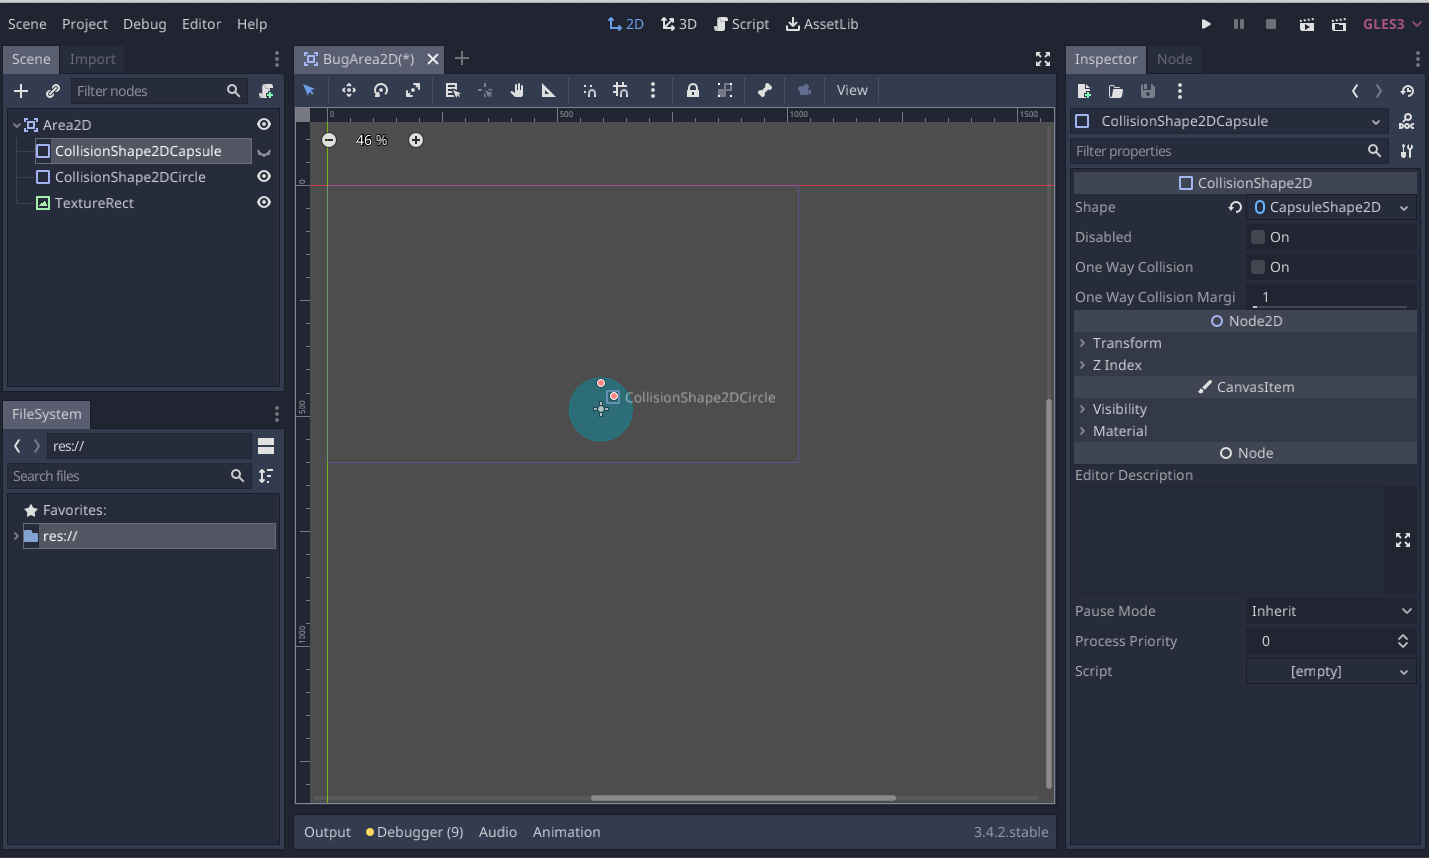Toggle distraction-free mode in viewport
Screen dimensions: 1429x858
[x=1043, y=59]
